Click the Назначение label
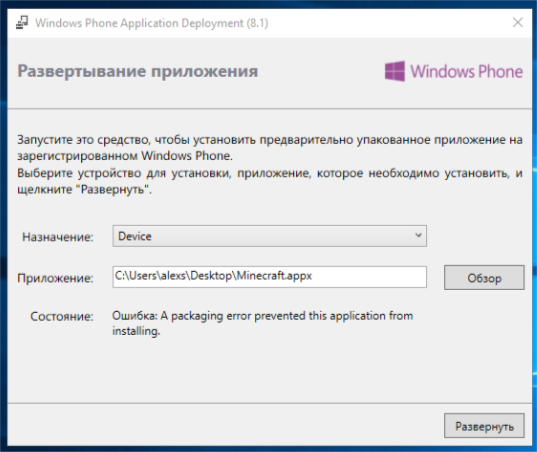537x452 pixels. (58, 237)
